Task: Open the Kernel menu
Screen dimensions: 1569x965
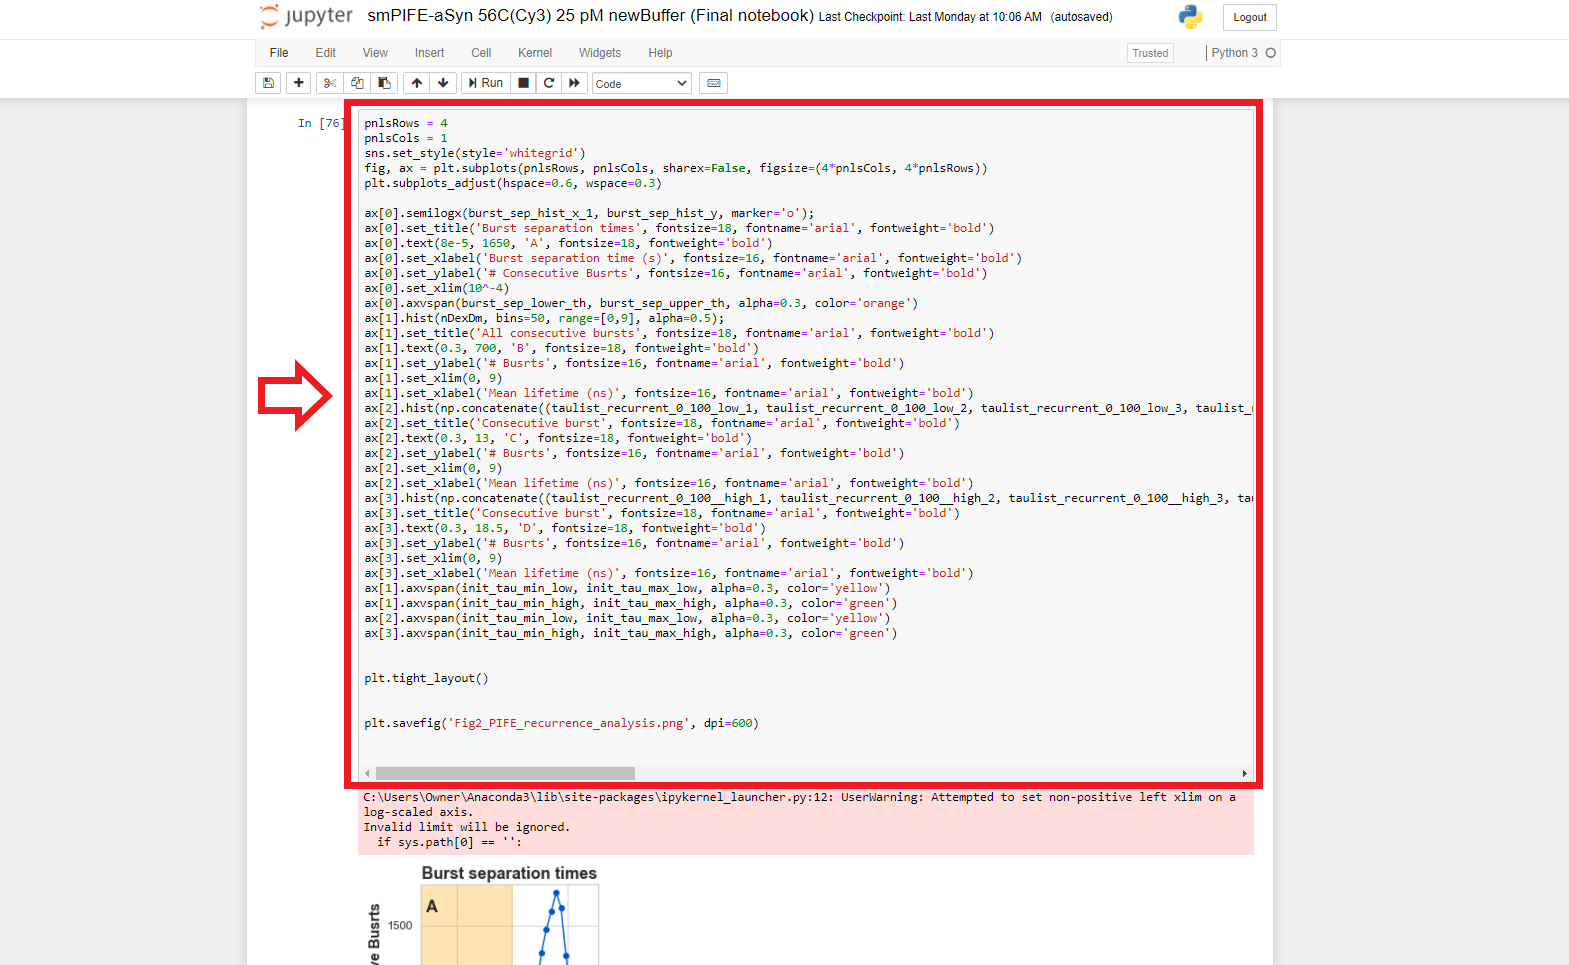Action: pyautogui.click(x=535, y=53)
